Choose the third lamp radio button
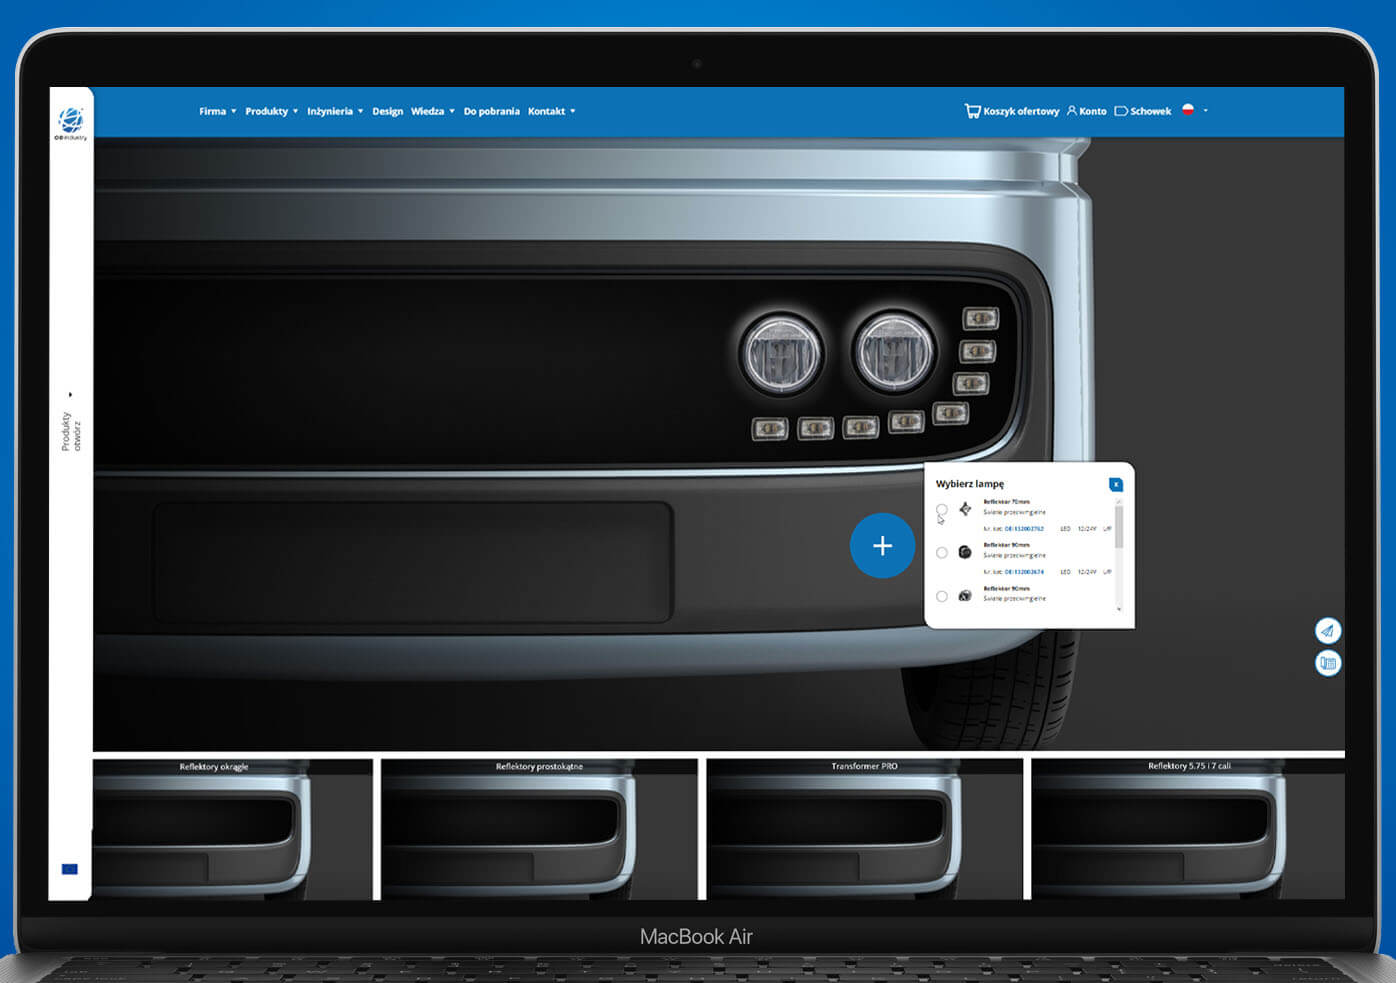Screen dimensions: 1396x983 coord(942,596)
